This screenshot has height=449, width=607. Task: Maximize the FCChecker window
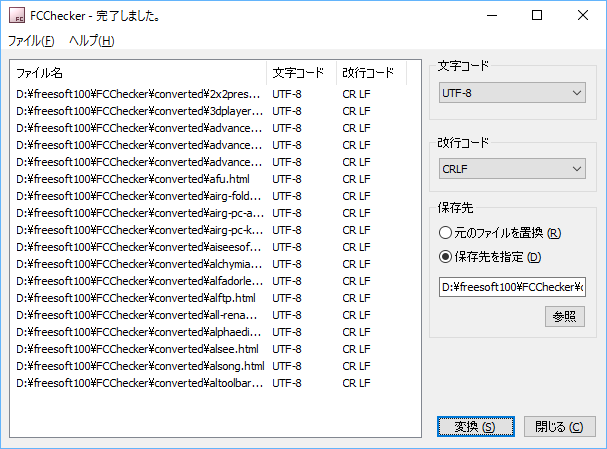(537, 15)
